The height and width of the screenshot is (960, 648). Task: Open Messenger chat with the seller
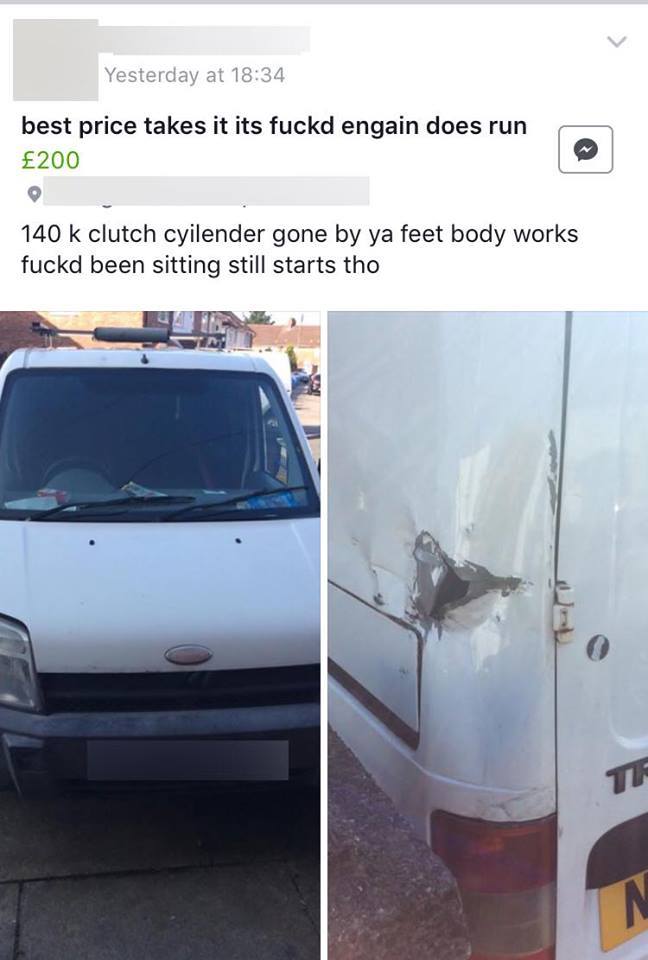coord(586,149)
